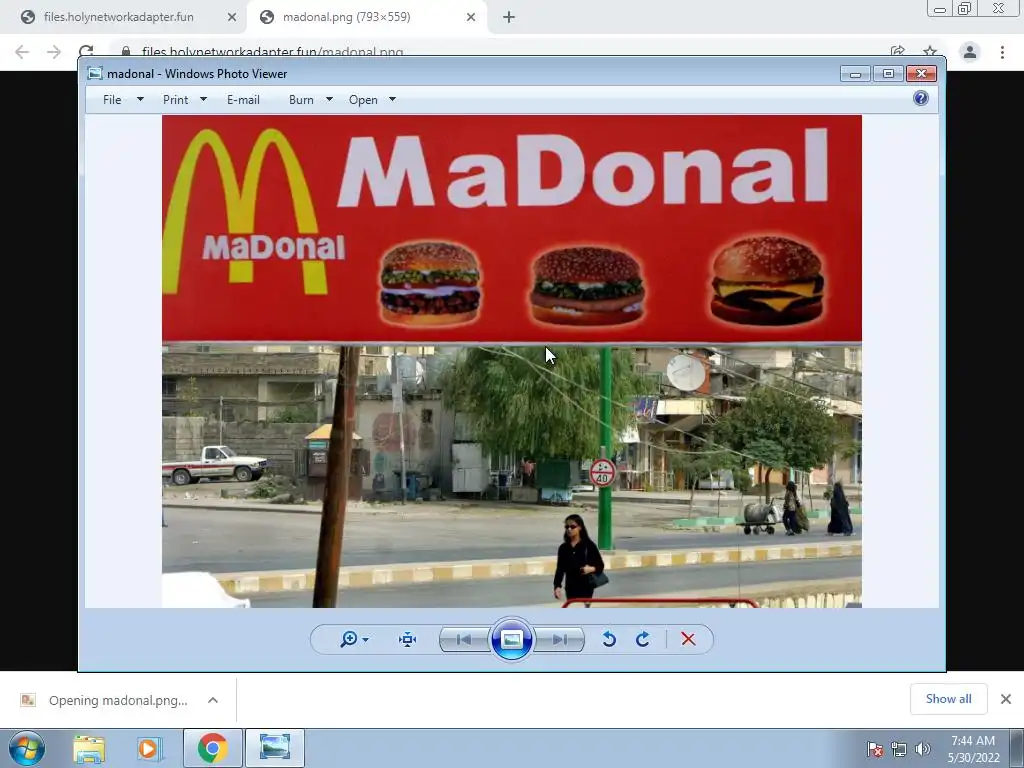Delete the photo with the red X
Image resolution: width=1024 pixels, height=768 pixels.
coord(688,639)
